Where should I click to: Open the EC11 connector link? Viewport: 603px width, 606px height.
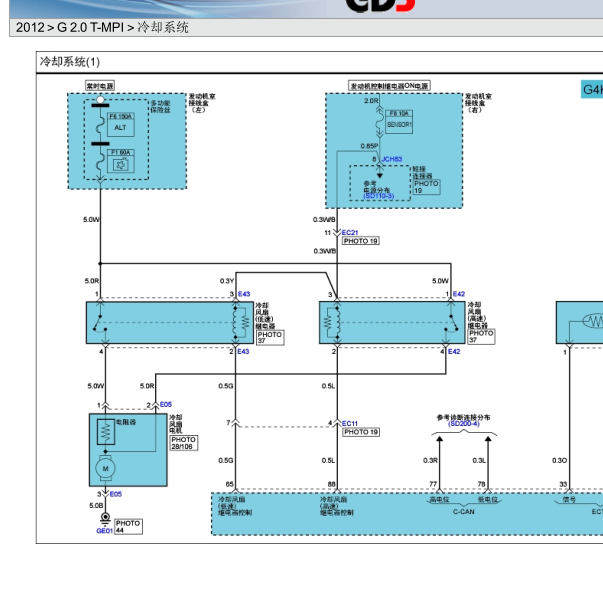point(350,423)
